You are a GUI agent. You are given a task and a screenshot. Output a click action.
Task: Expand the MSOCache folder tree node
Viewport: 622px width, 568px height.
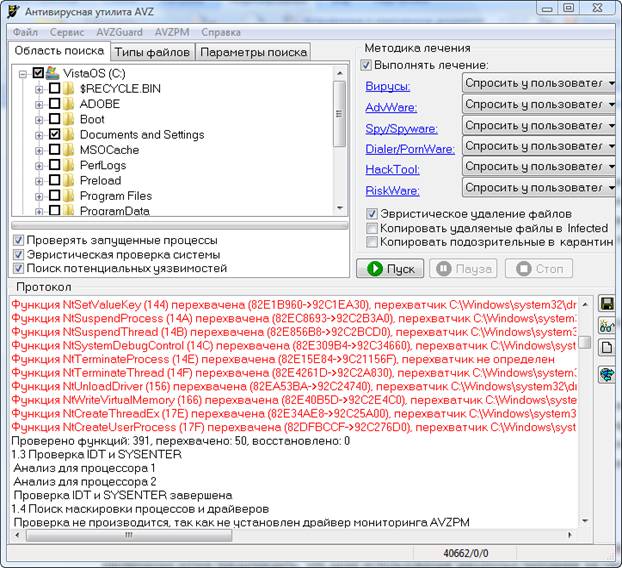coord(39,151)
